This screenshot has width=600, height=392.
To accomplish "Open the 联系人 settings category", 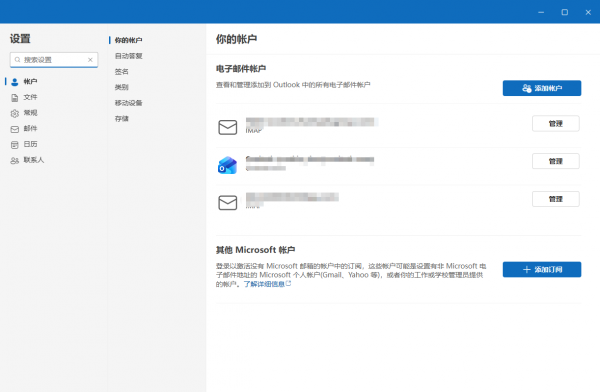I will point(28,160).
